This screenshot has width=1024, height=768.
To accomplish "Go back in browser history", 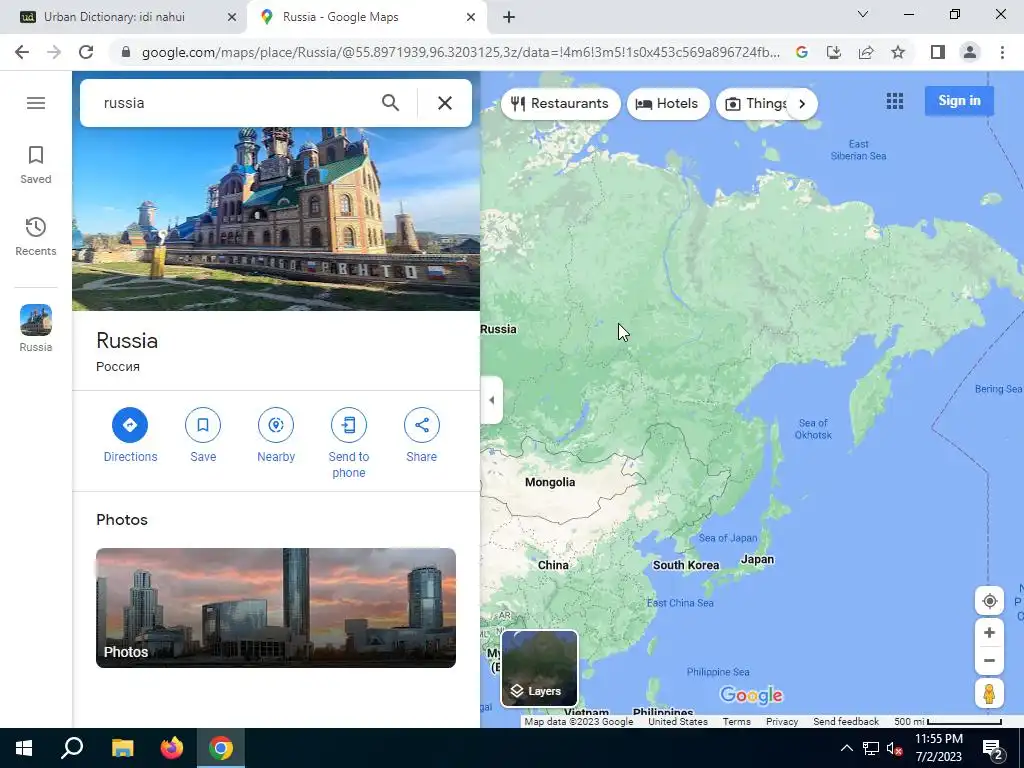I will (22, 52).
